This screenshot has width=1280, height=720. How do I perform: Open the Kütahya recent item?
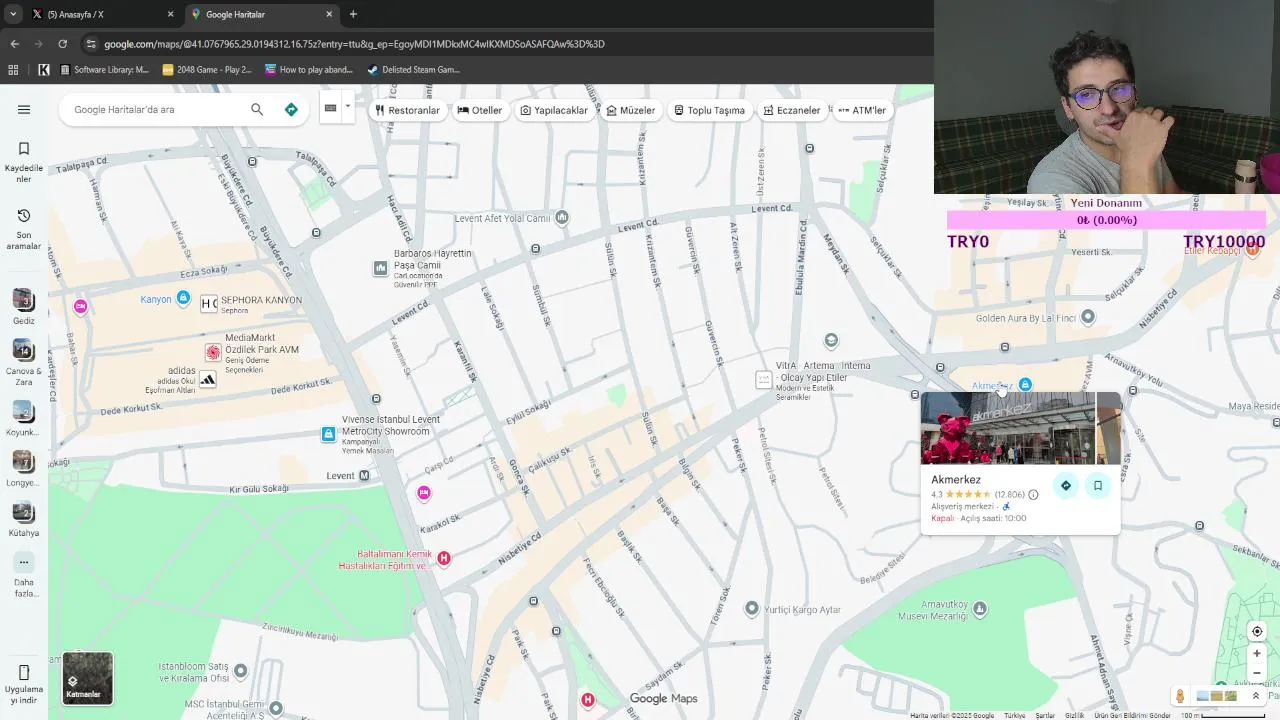click(x=24, y=518)
